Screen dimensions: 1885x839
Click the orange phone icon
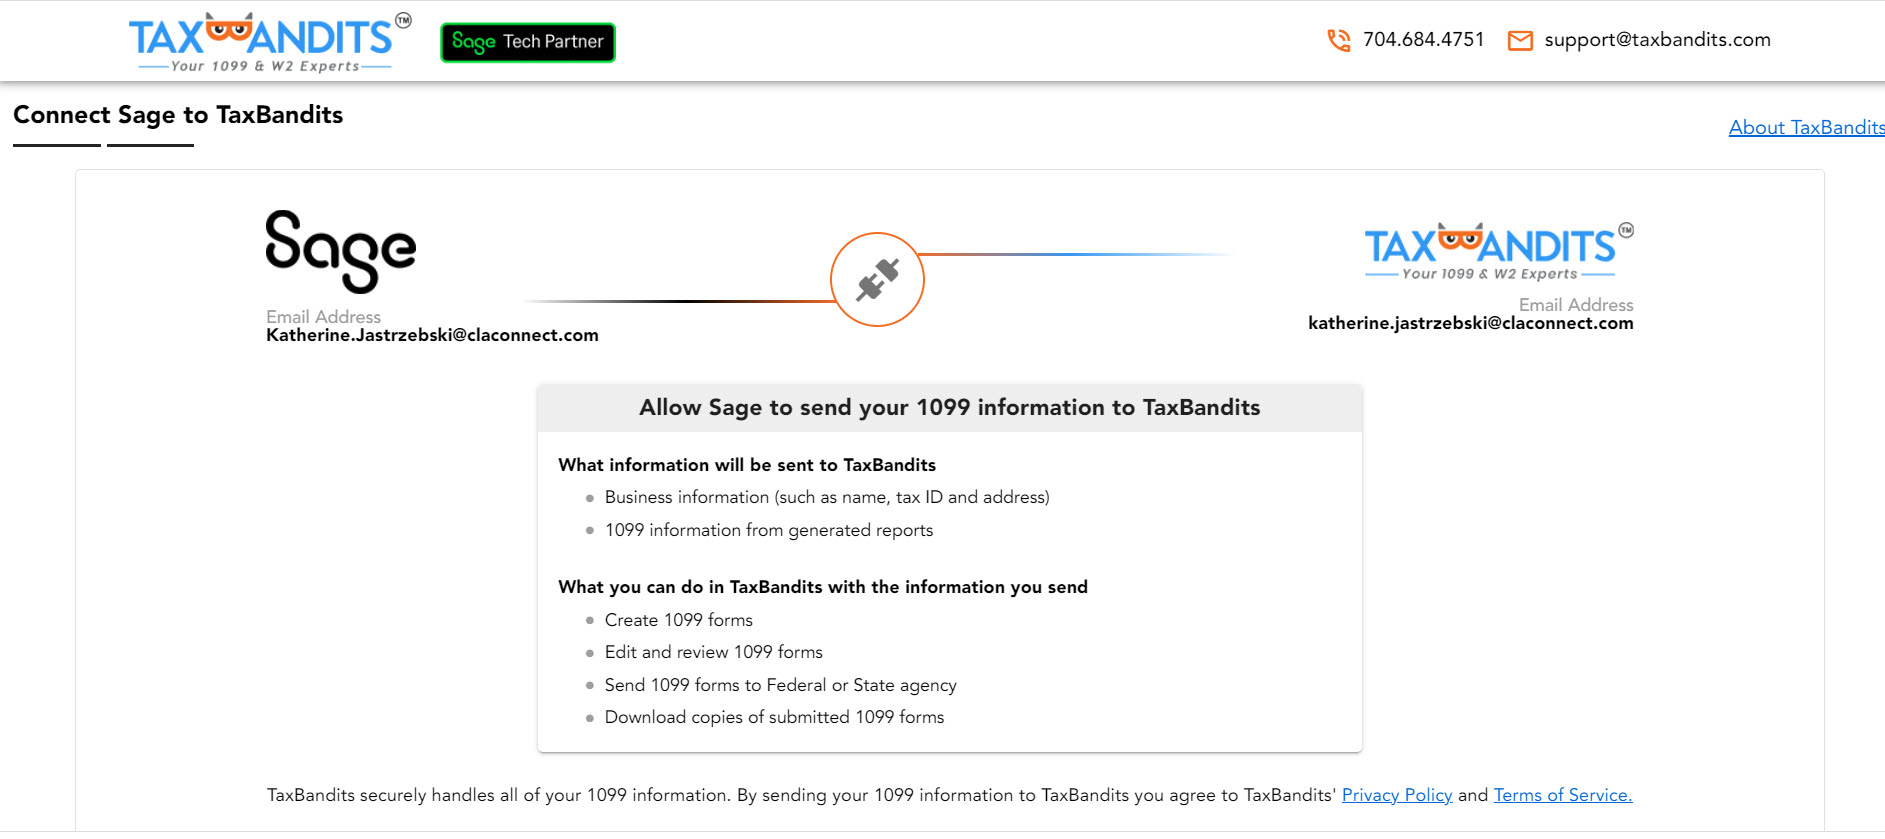(x=1338, y=40)
